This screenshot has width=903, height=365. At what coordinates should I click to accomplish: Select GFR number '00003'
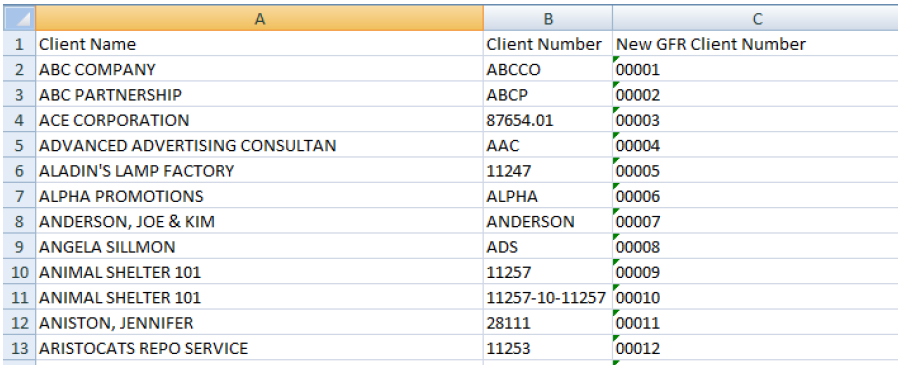757,120
